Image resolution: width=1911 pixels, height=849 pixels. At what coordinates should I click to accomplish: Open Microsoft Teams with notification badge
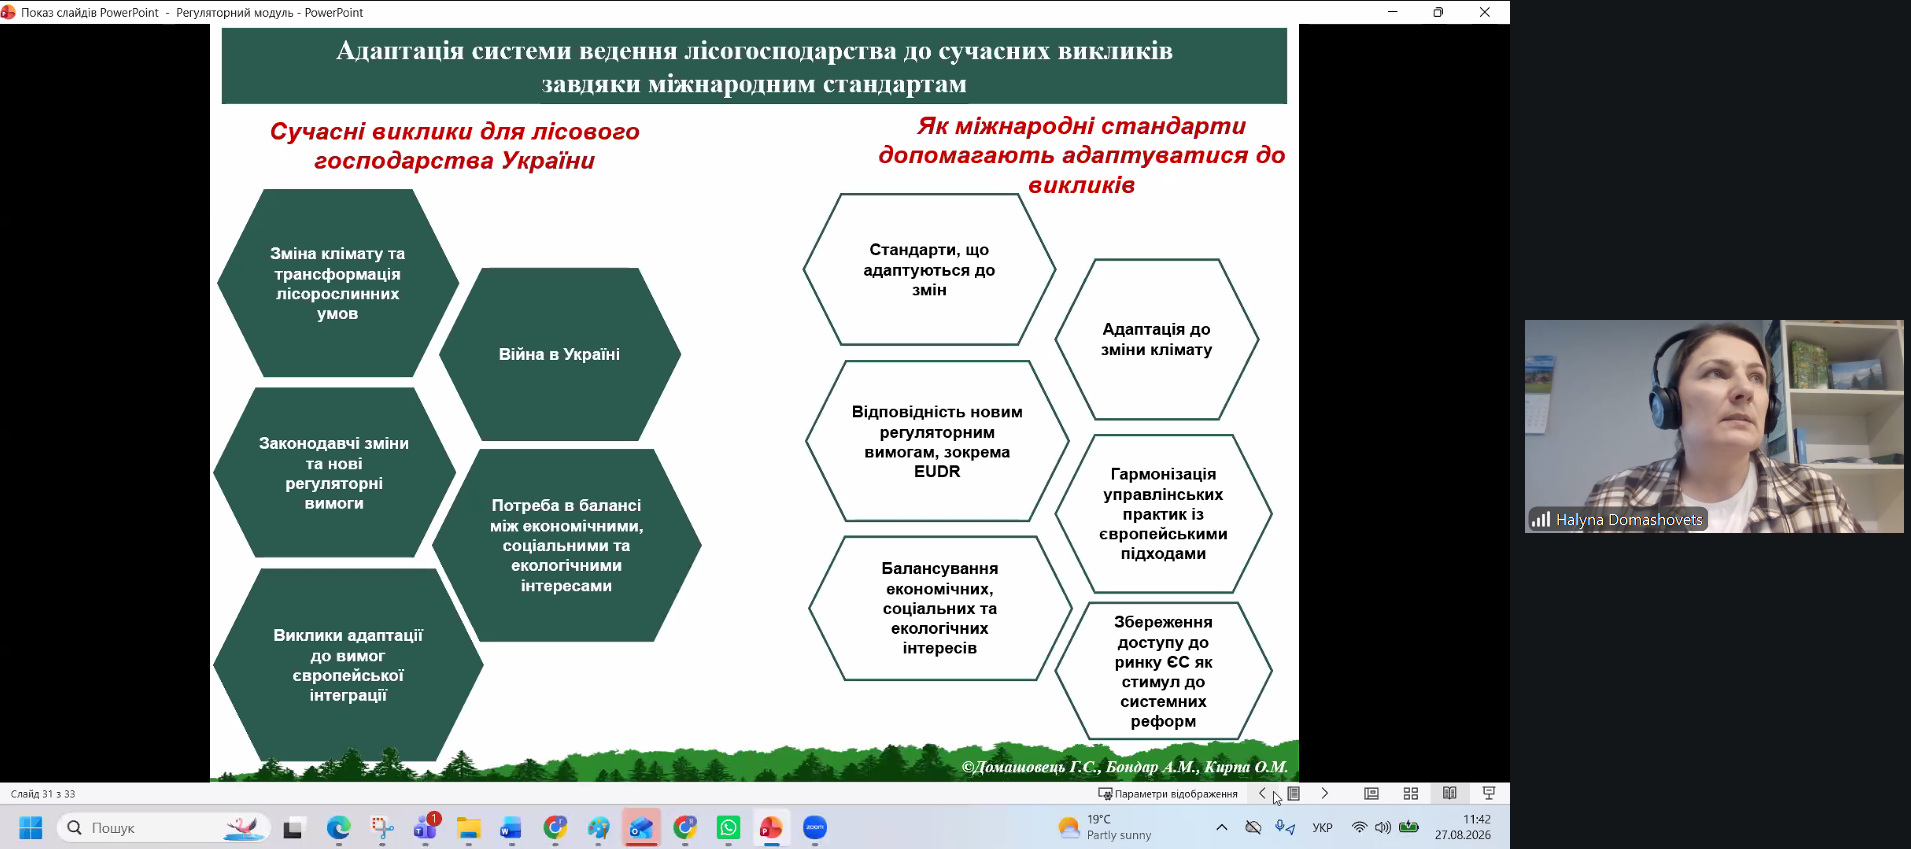pyautogui.click(x=426, y=828)
